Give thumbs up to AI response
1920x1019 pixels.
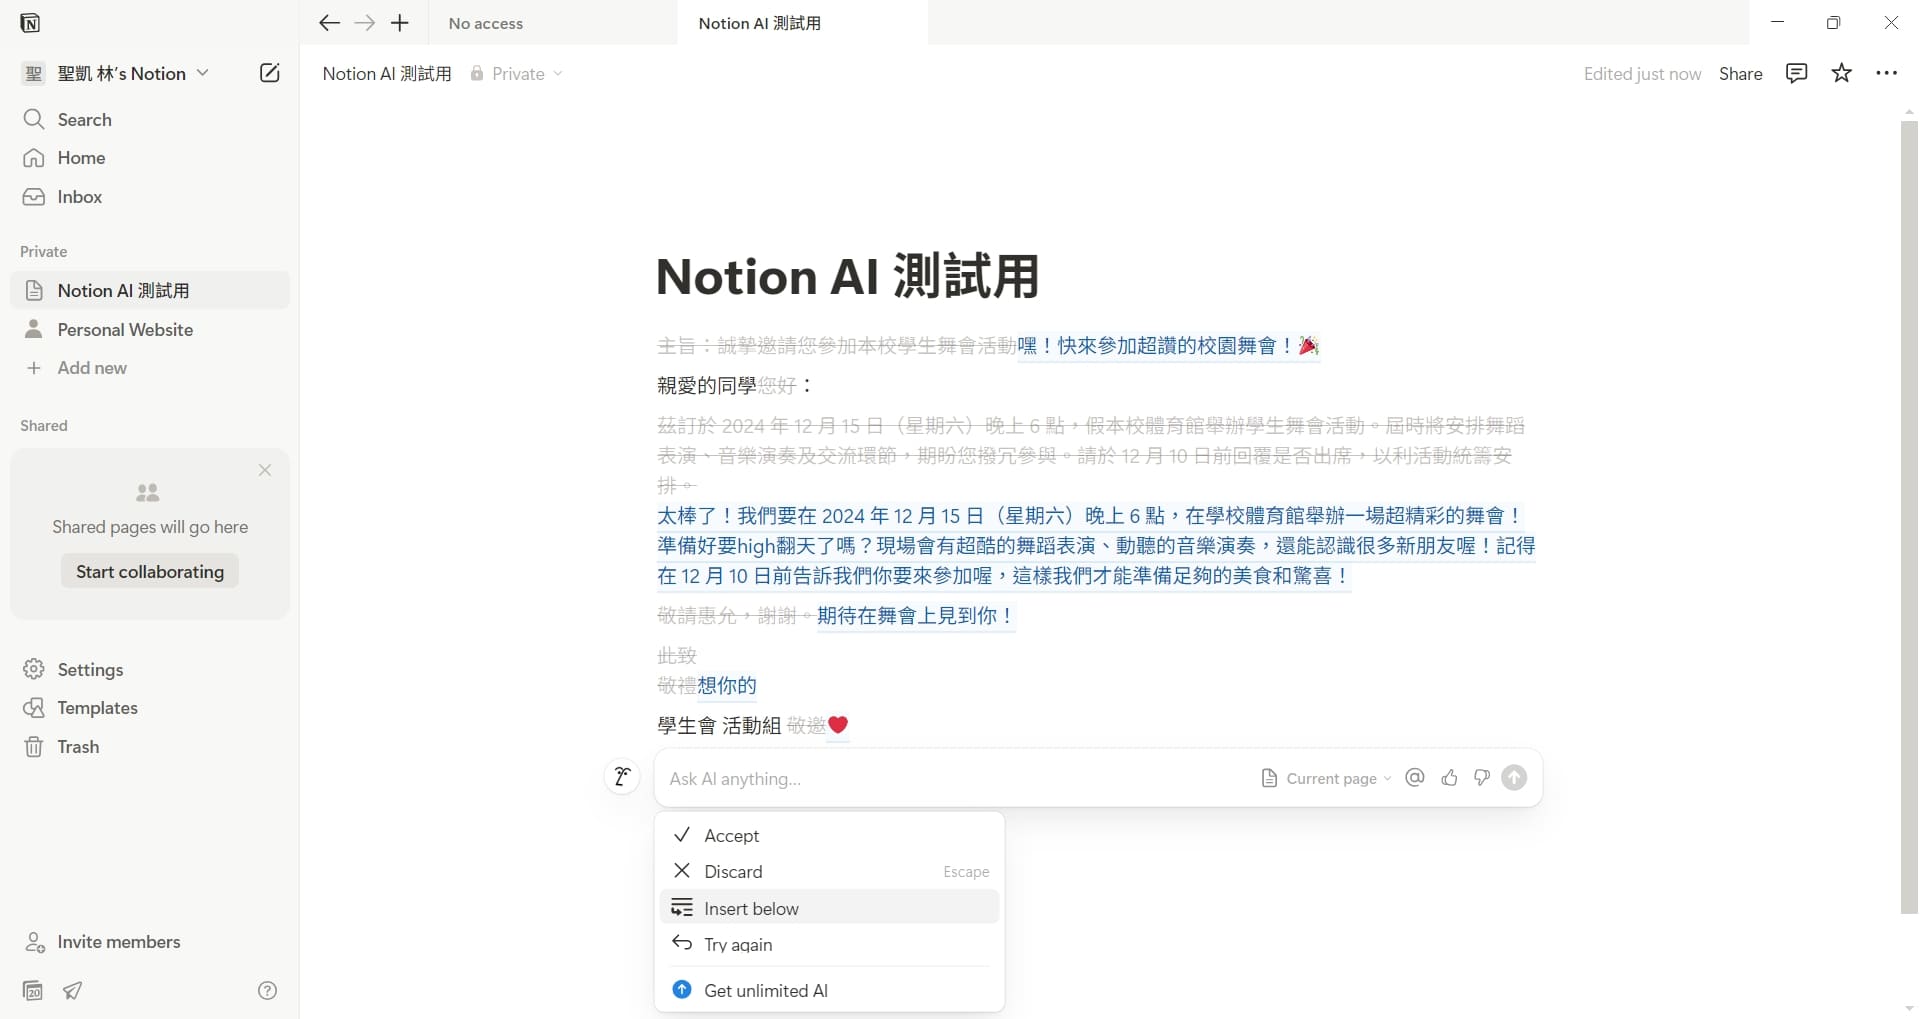pos(1449,778)
